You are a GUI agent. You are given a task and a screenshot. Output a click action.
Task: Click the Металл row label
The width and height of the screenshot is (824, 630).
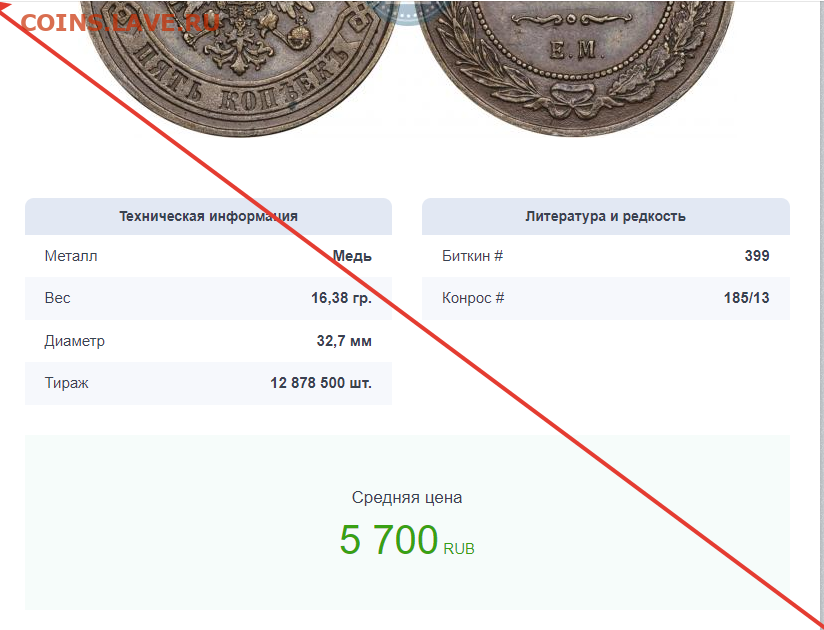coord(71,256)
